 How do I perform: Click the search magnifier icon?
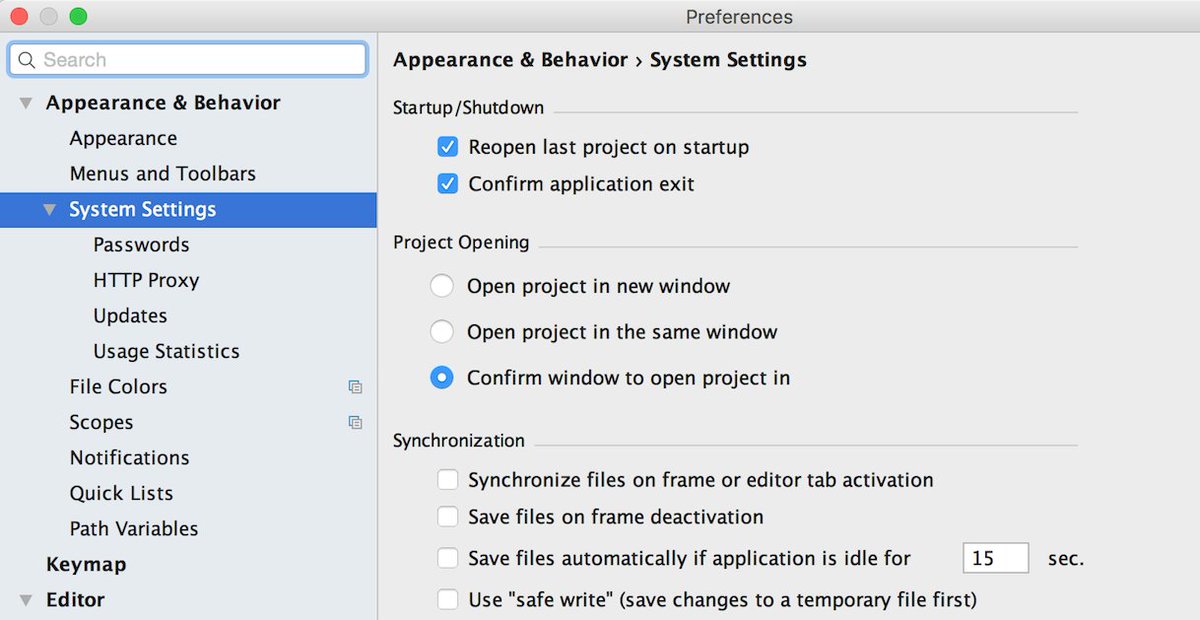click(x=27, y=60)
